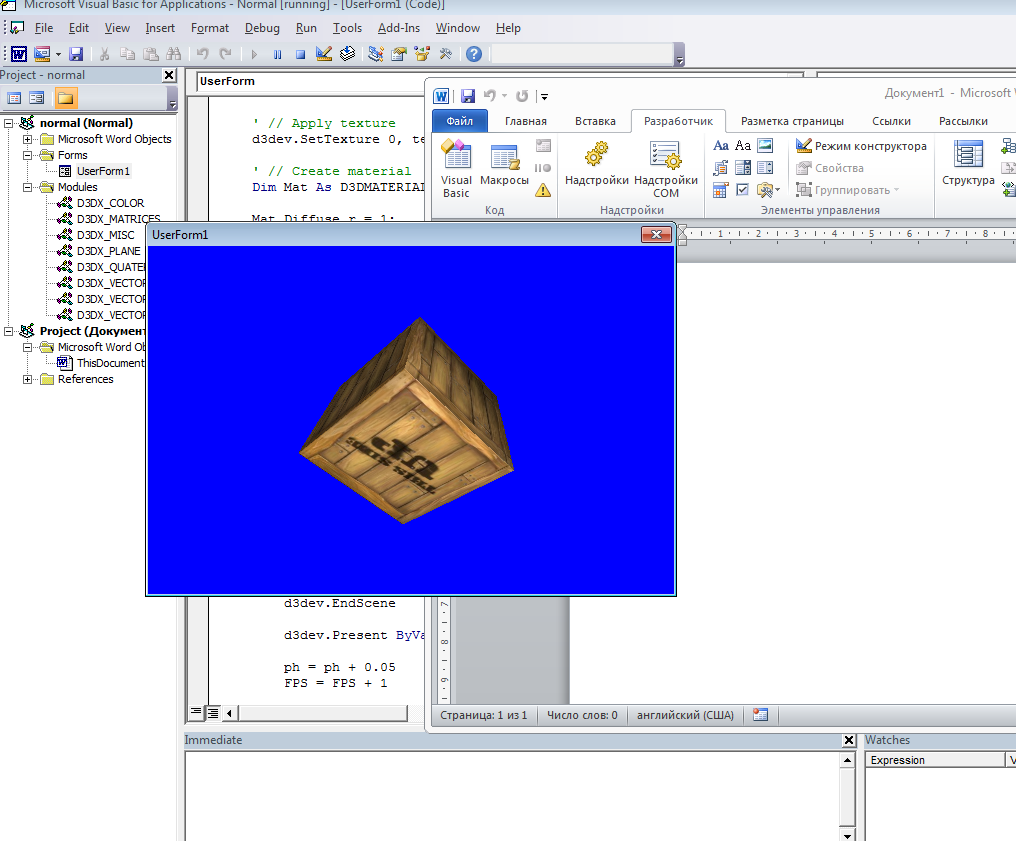Click the Save icon in VBA toolbar

coord(78,54)
